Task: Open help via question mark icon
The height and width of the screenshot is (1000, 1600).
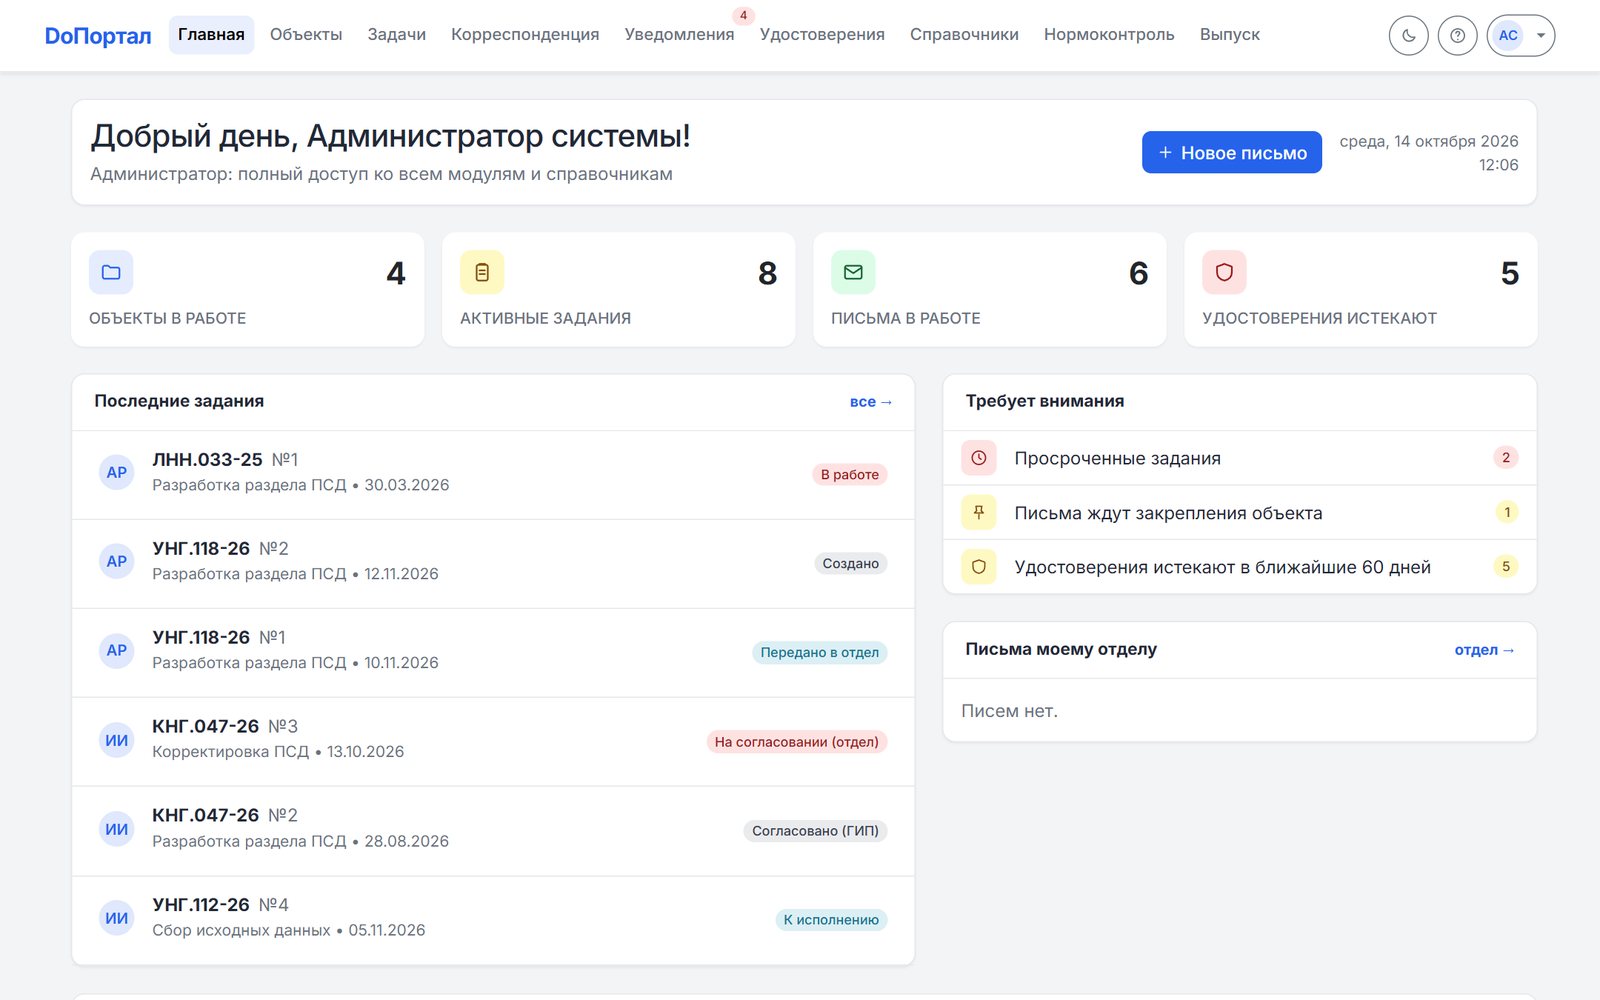Action: point(1457,36)
